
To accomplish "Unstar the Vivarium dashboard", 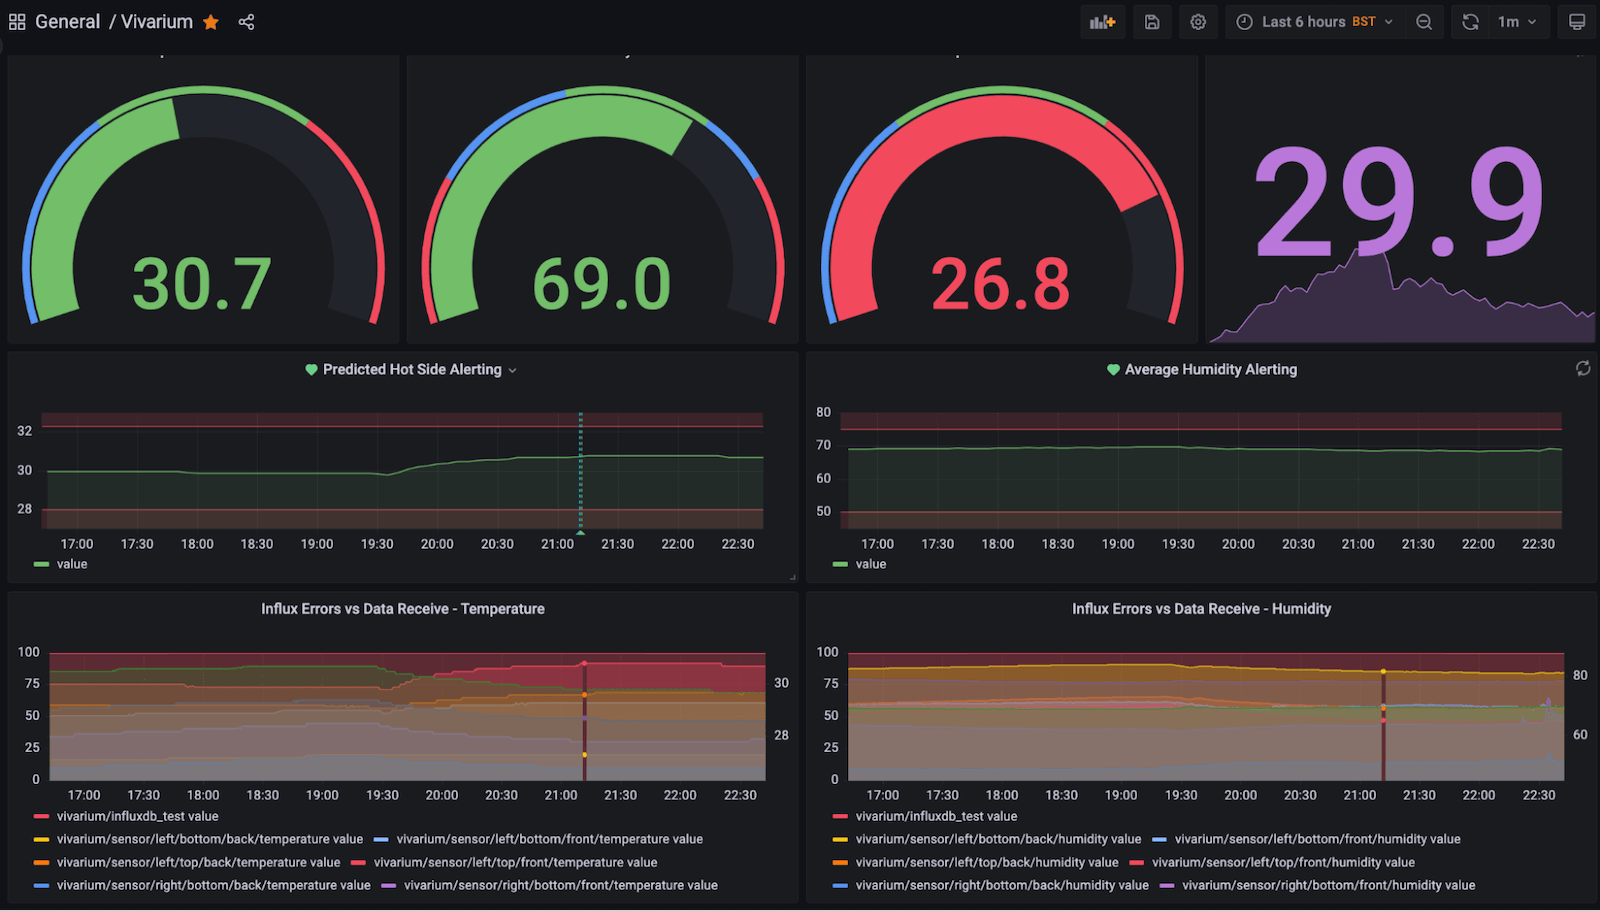I will point(210,21).
